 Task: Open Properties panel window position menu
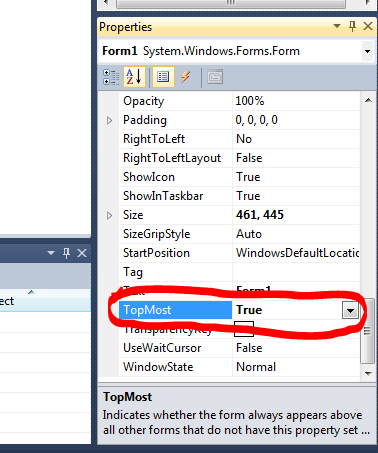[x=337, y=26]
